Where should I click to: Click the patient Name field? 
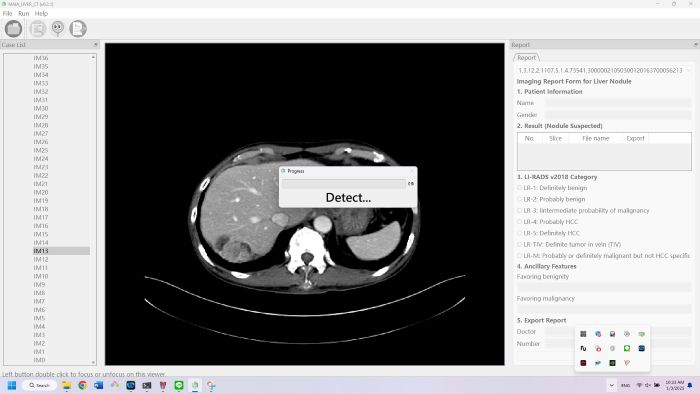click(618, 103)
